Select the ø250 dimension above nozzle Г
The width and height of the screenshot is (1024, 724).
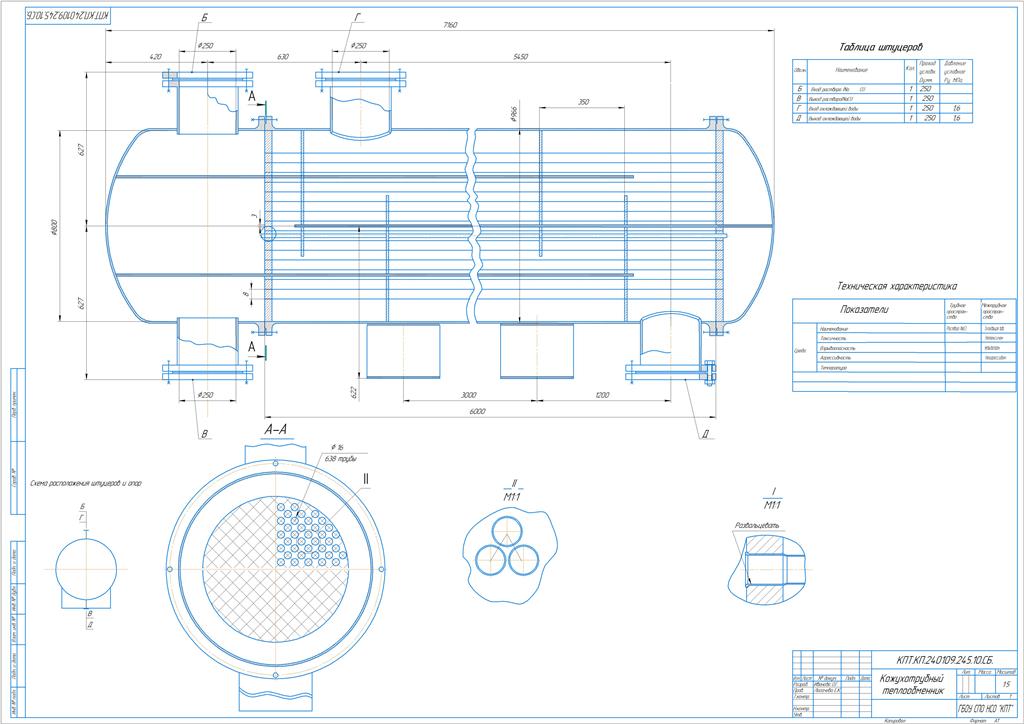pos(358,46)
